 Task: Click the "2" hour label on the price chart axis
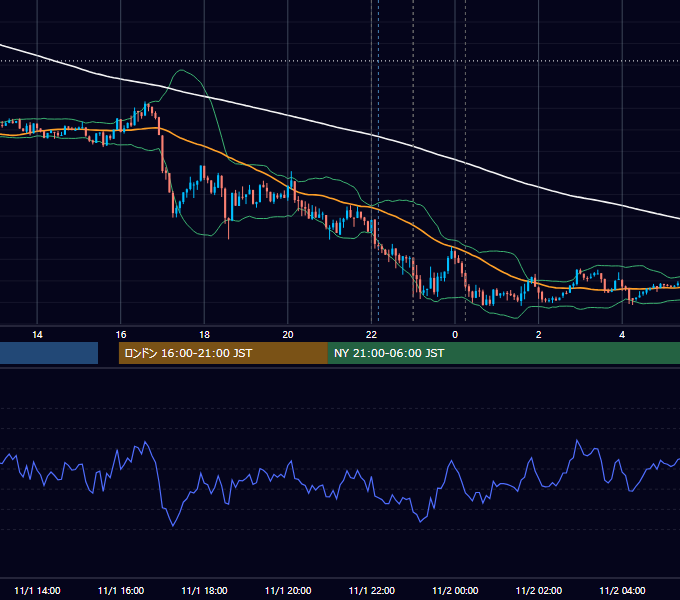pos(539,335)
